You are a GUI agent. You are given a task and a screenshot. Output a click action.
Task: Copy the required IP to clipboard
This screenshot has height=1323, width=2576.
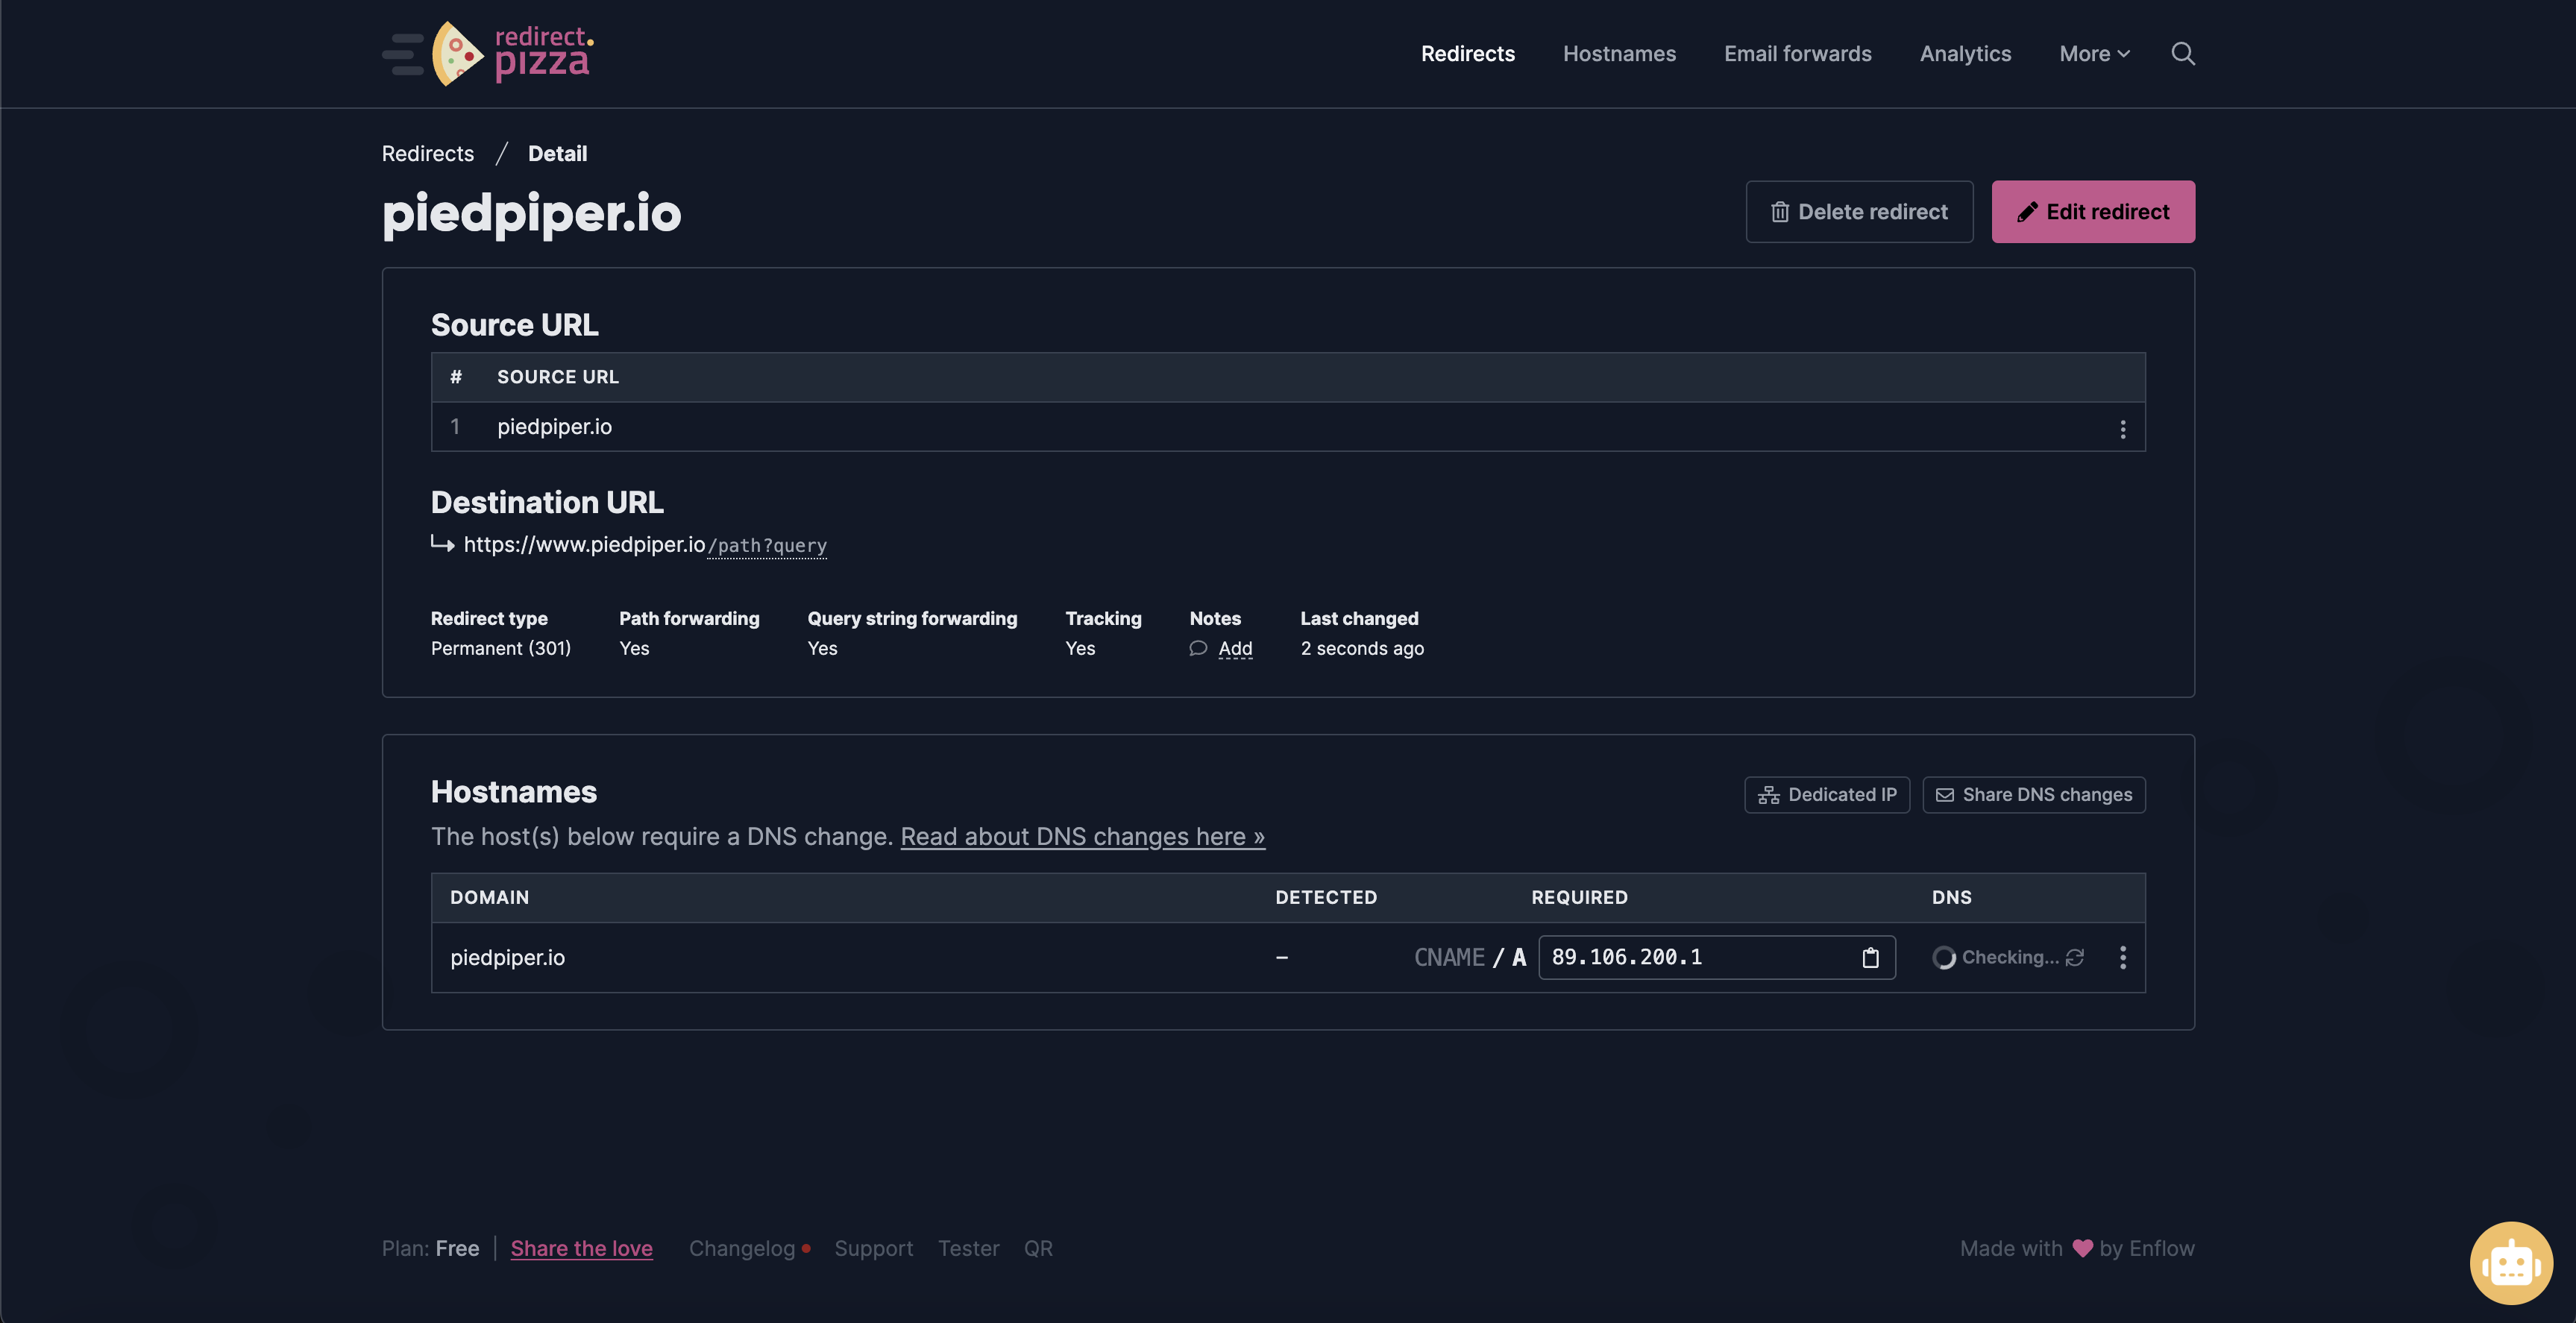pos(1870,958)
